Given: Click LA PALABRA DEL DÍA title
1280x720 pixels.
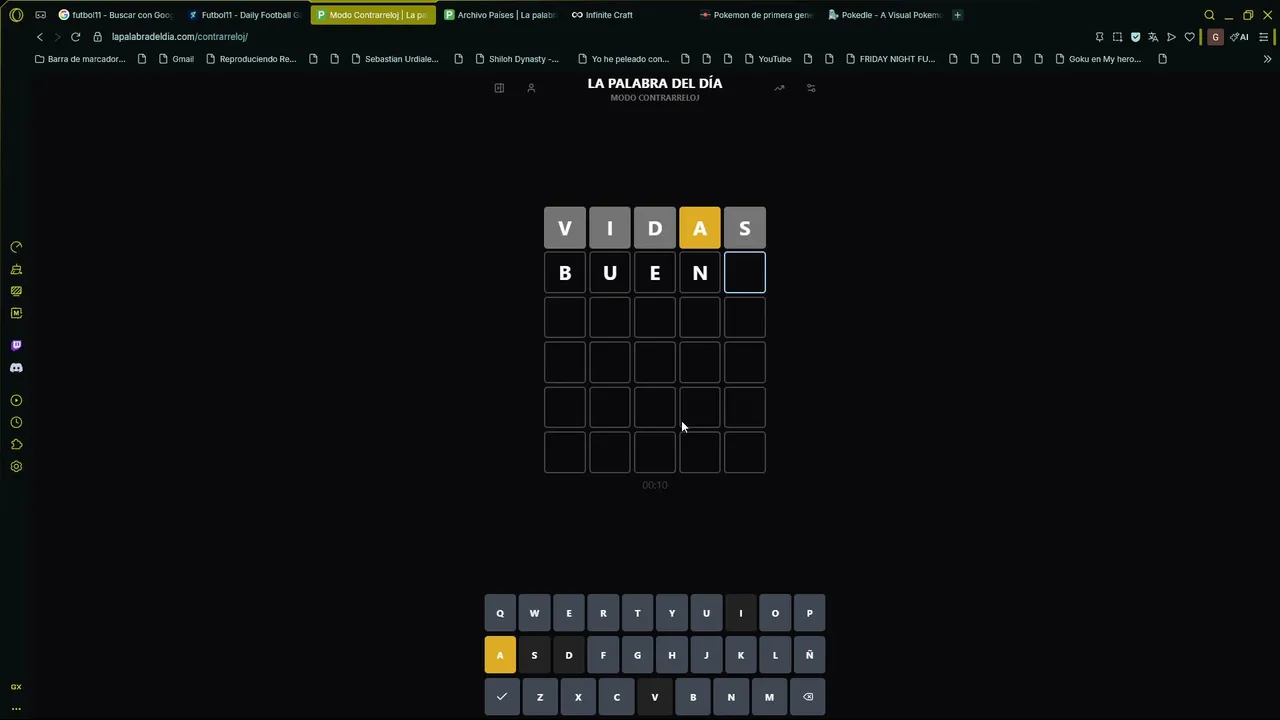Looking at the screenshot, I should click(x=655, y=83).
